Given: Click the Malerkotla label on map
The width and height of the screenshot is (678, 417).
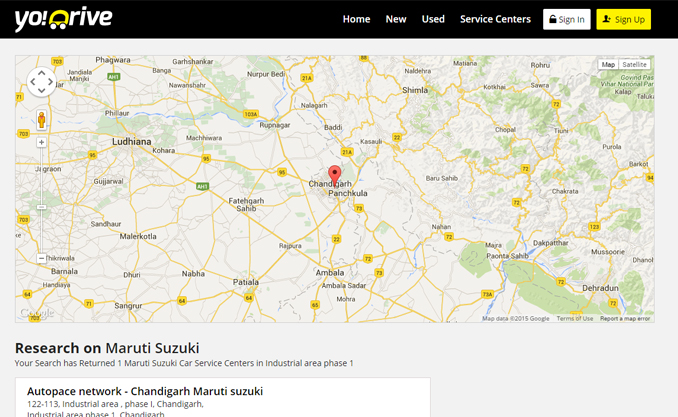Looking at the screenshot, I should pyautogui.click(x=138, y=236).
